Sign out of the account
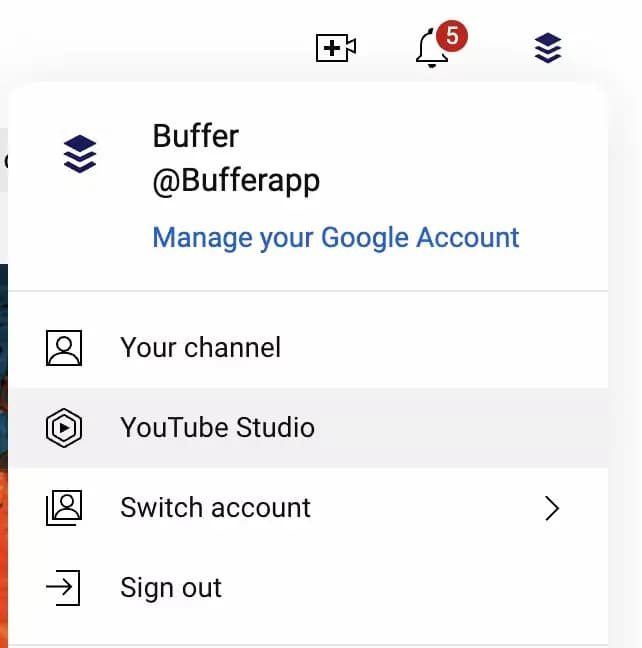642x648 pixels. 171,588
